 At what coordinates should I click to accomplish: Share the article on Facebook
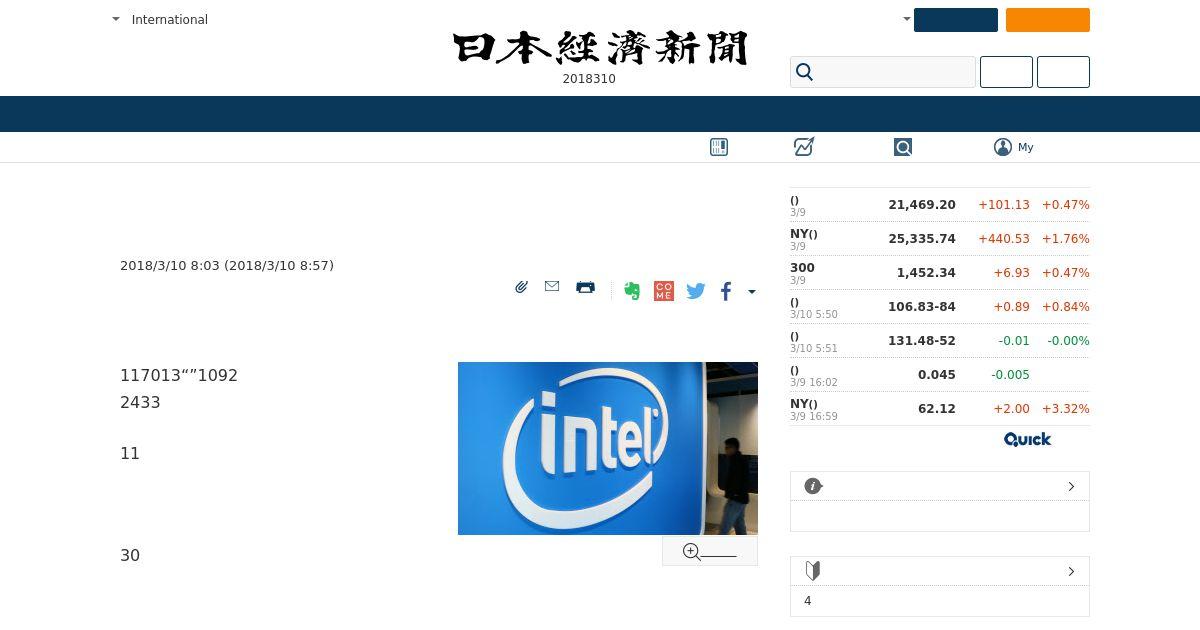(x=726, y=291)
